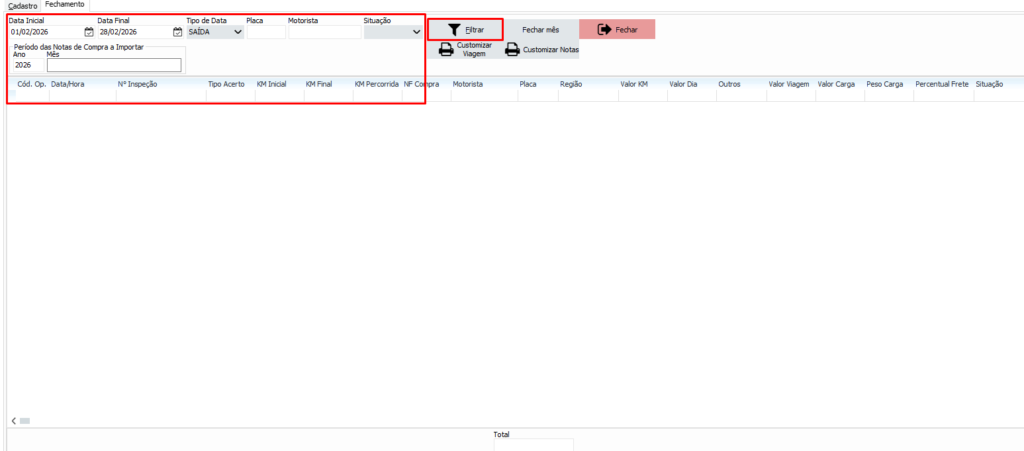Image resolution: width=1024 pixels, height=451 pixels.
Task: Expand the Situação dropdown
Action: [416, 32]
